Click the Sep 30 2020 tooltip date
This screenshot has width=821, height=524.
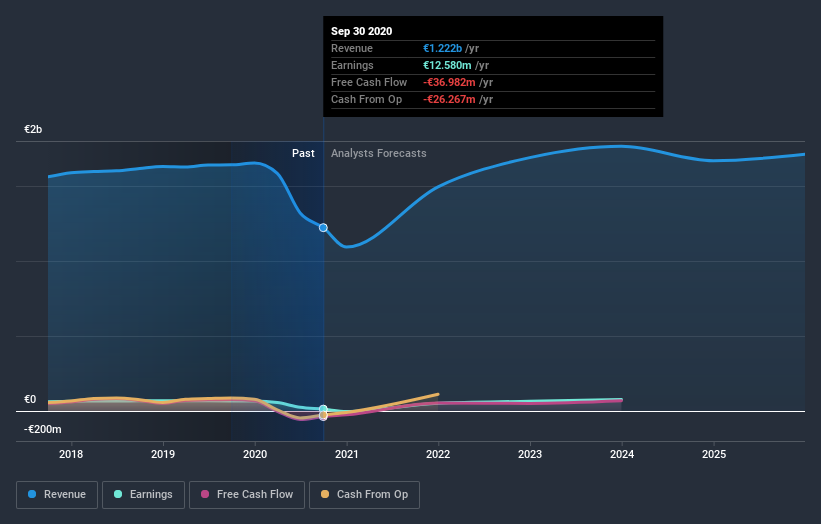(x=361, y=31)
